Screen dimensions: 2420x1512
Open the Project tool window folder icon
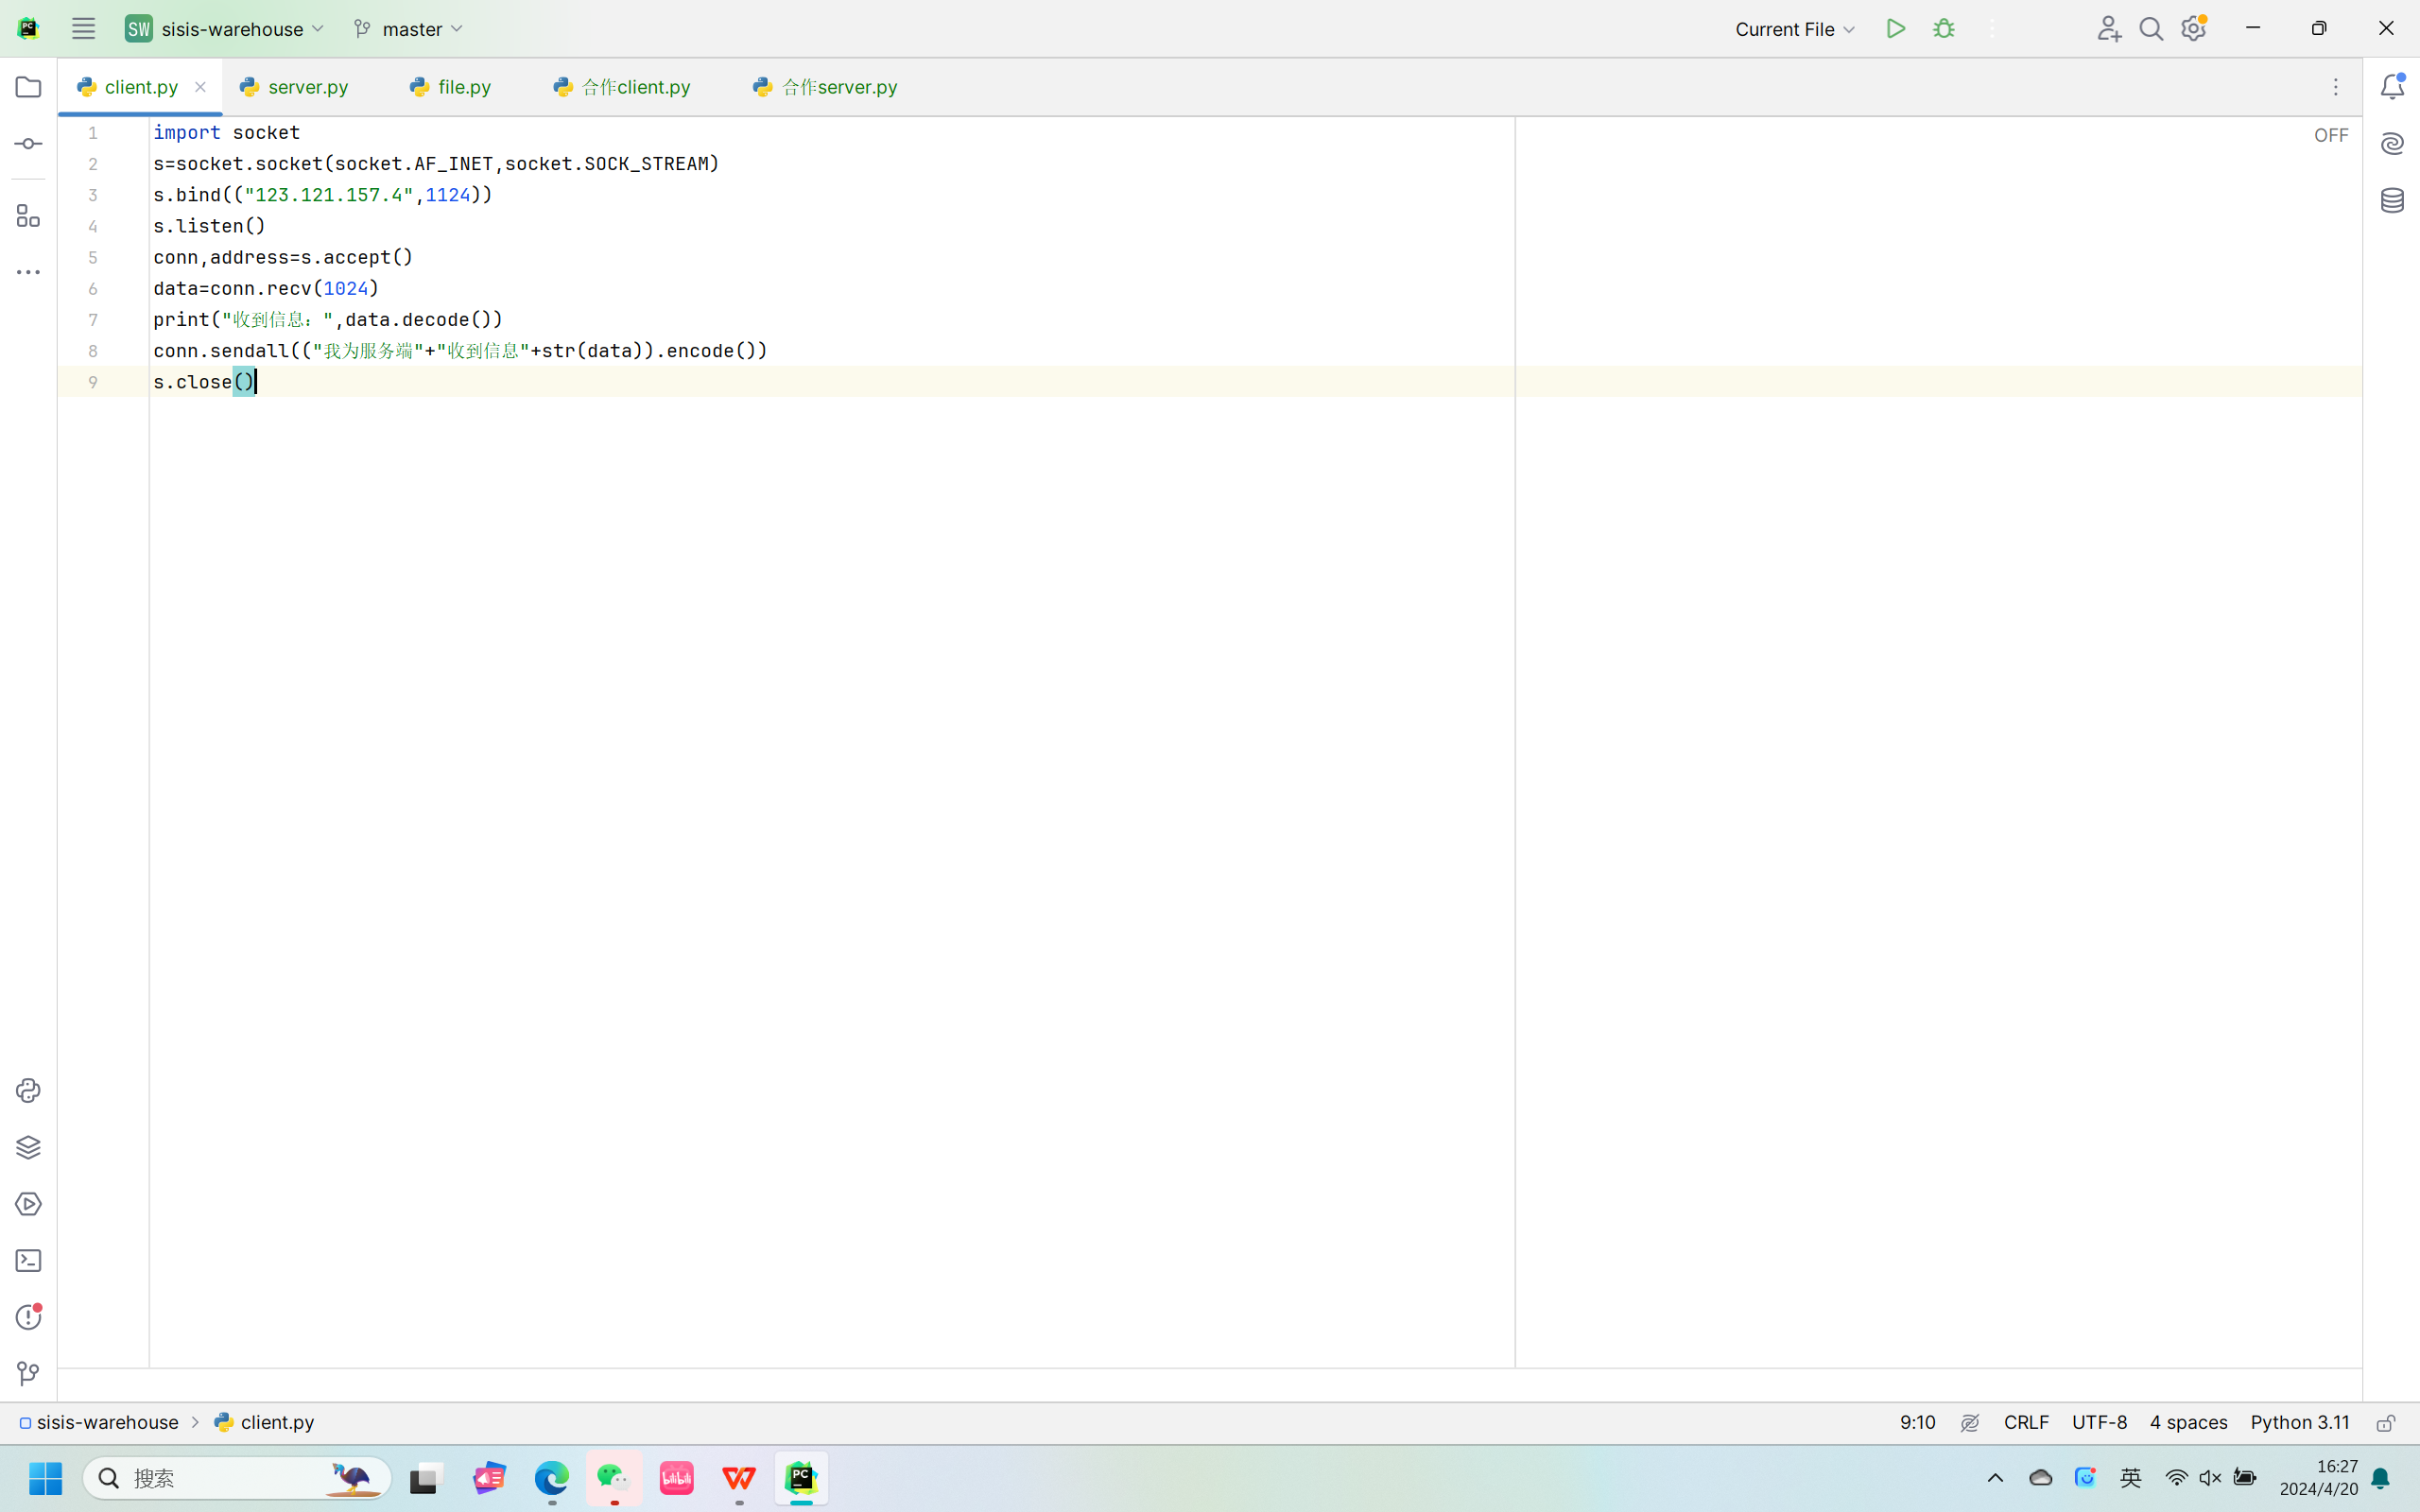[x=28, y=87]
